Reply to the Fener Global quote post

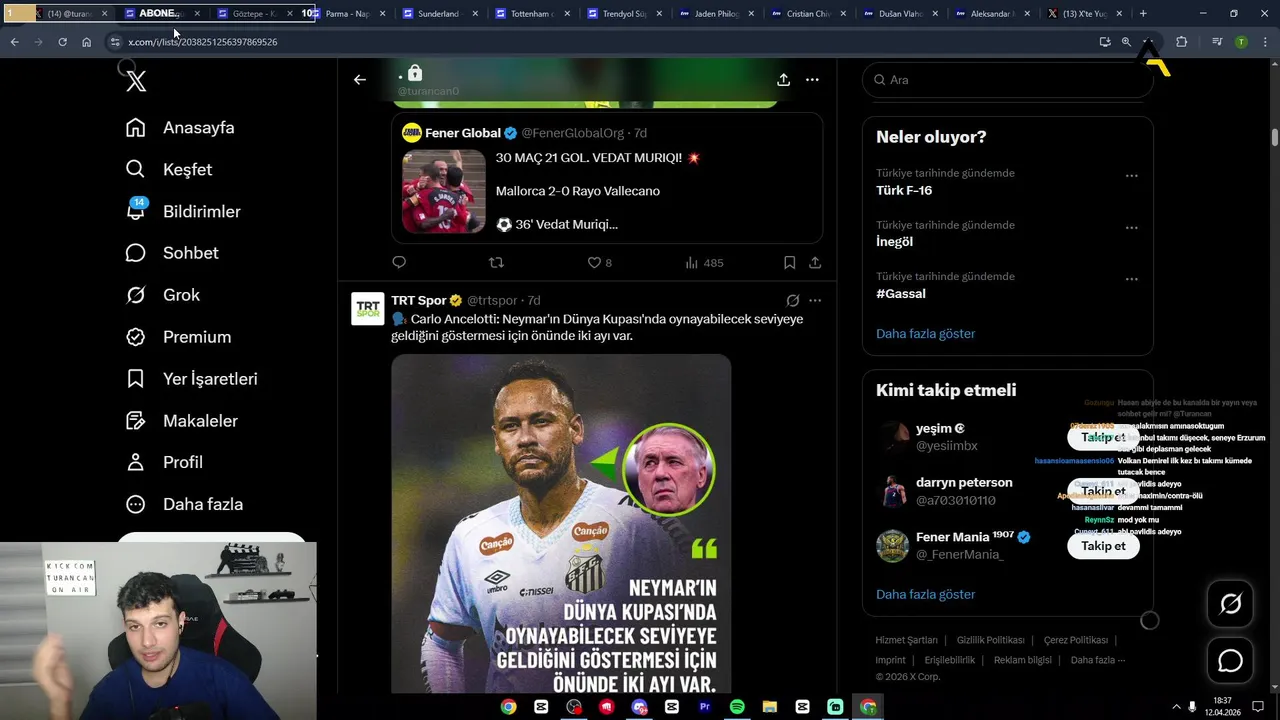pyautogui.click(x=399, y=263)
